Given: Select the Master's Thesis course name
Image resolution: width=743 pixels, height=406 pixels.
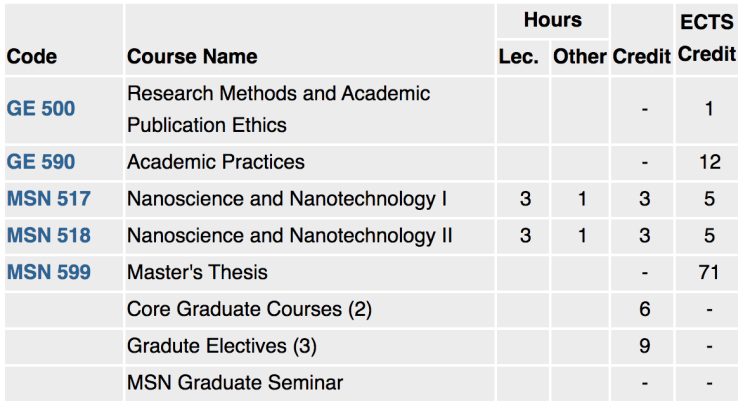Looking at the screenshot, I should pos(197,272).
